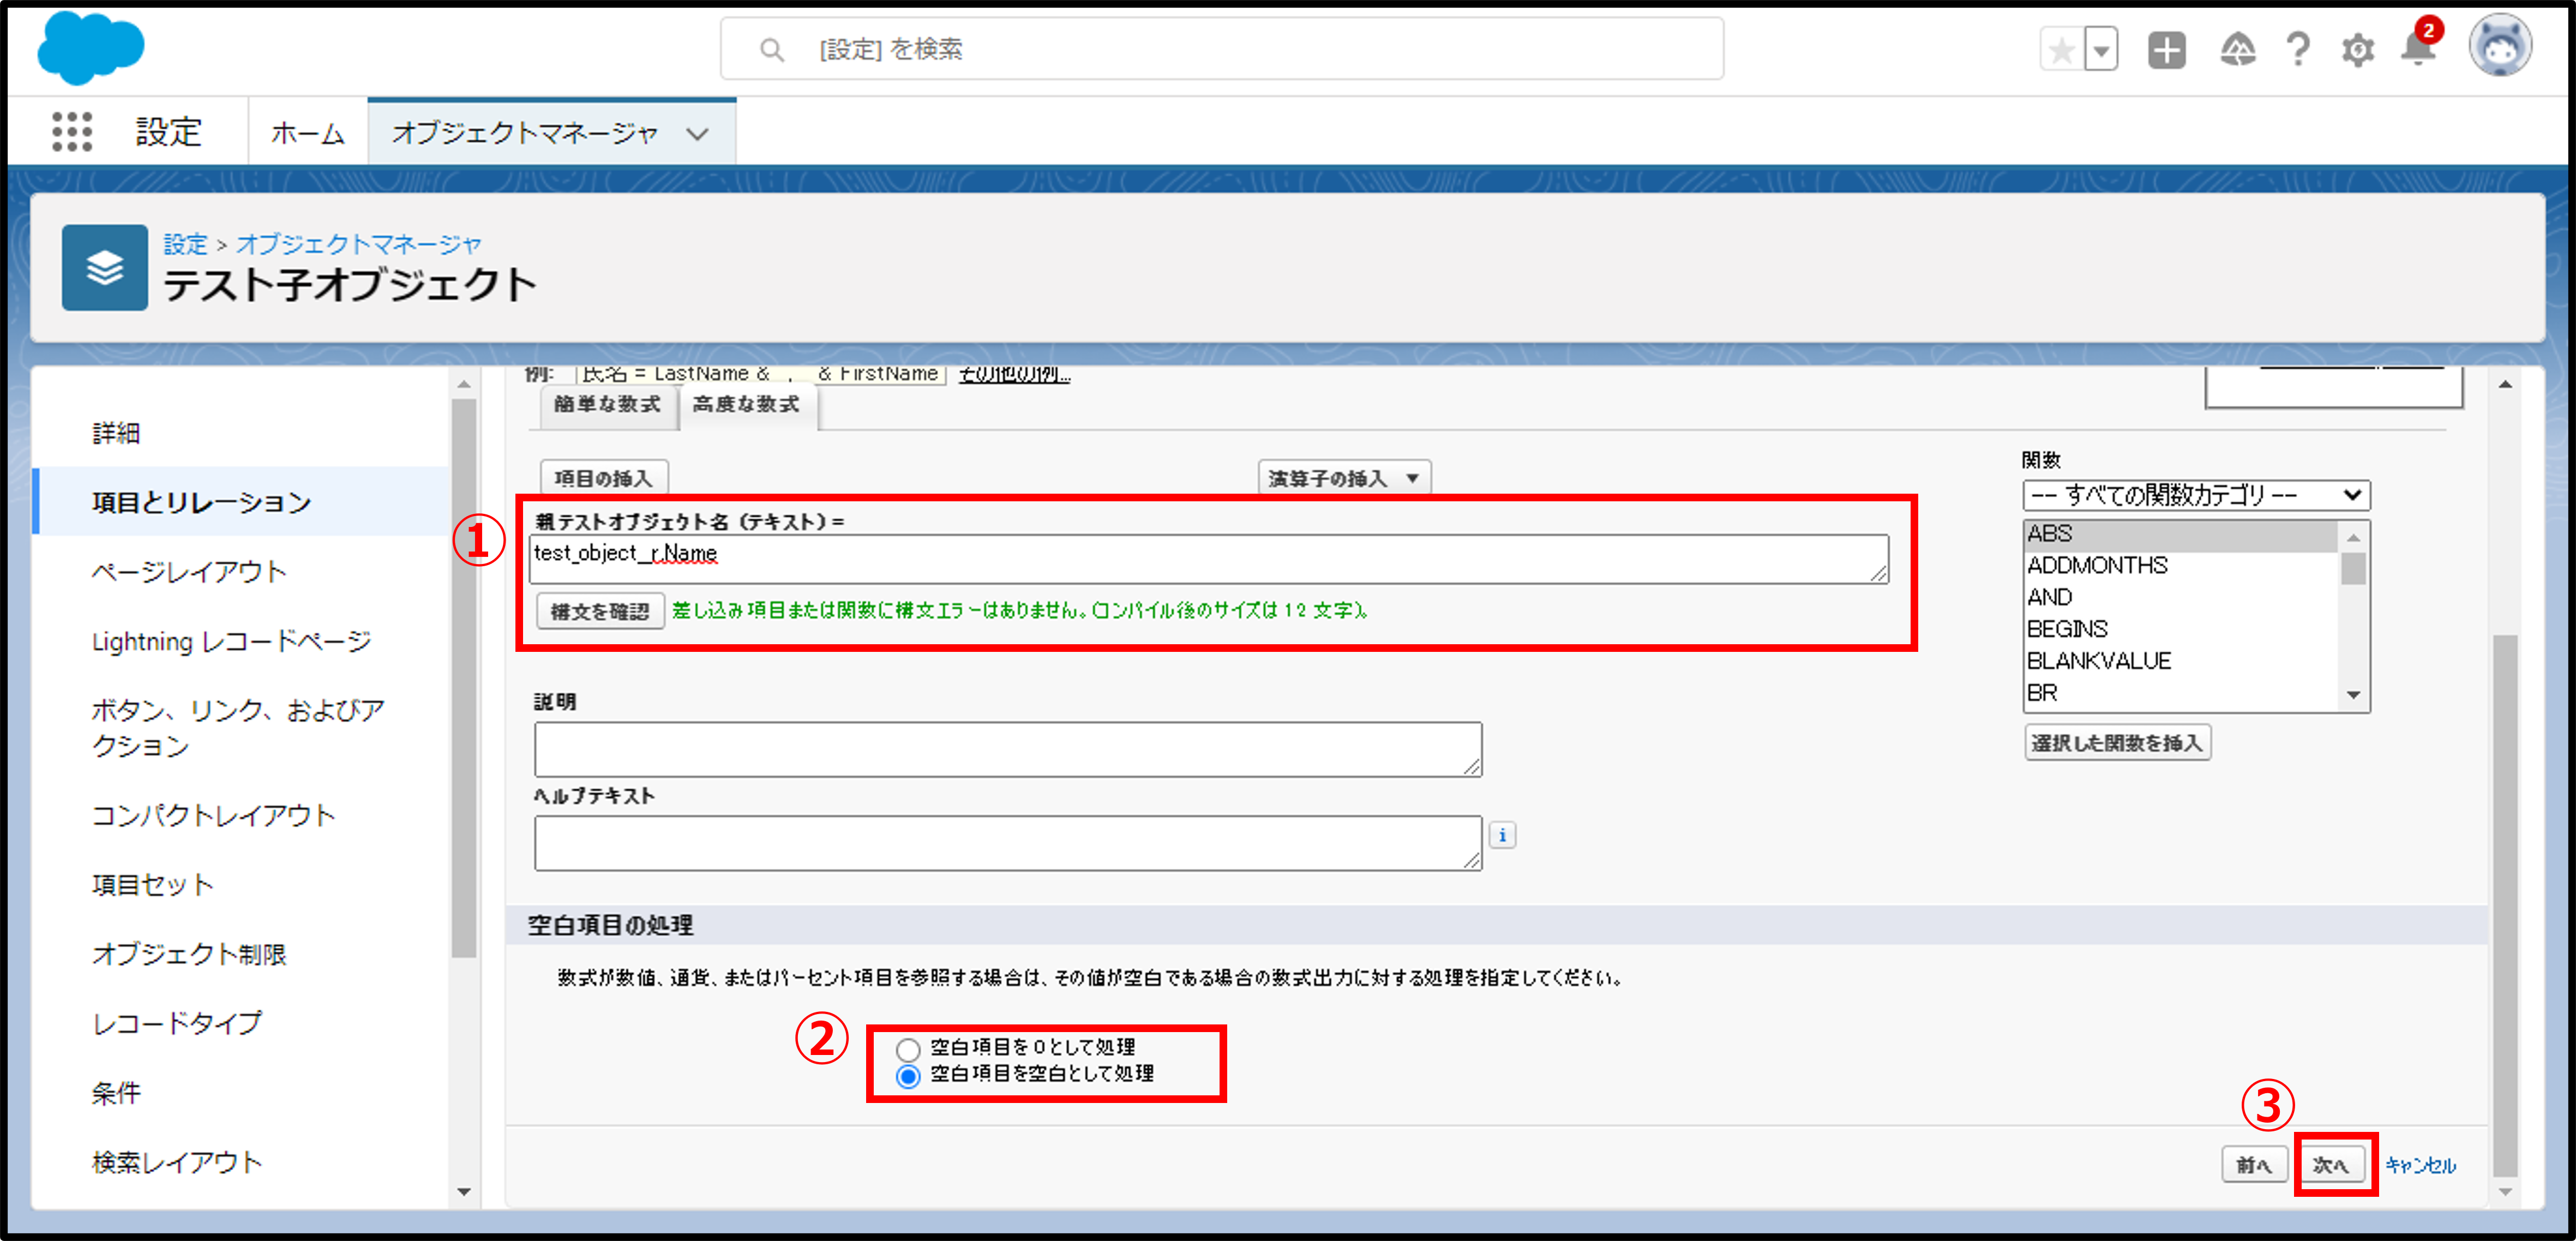Viewport: 2576px width, 1241px height.
Task: Click the 構文を確認 button
Action: tap(600, 611)
